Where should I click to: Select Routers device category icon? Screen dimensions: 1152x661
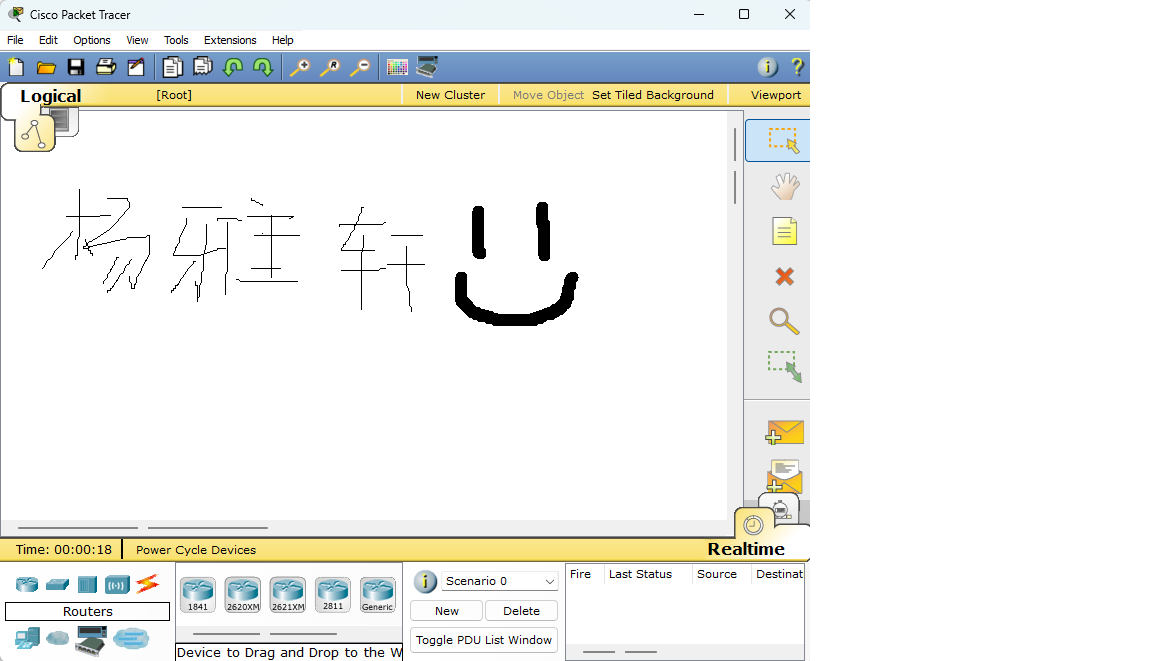click(27, 585)
